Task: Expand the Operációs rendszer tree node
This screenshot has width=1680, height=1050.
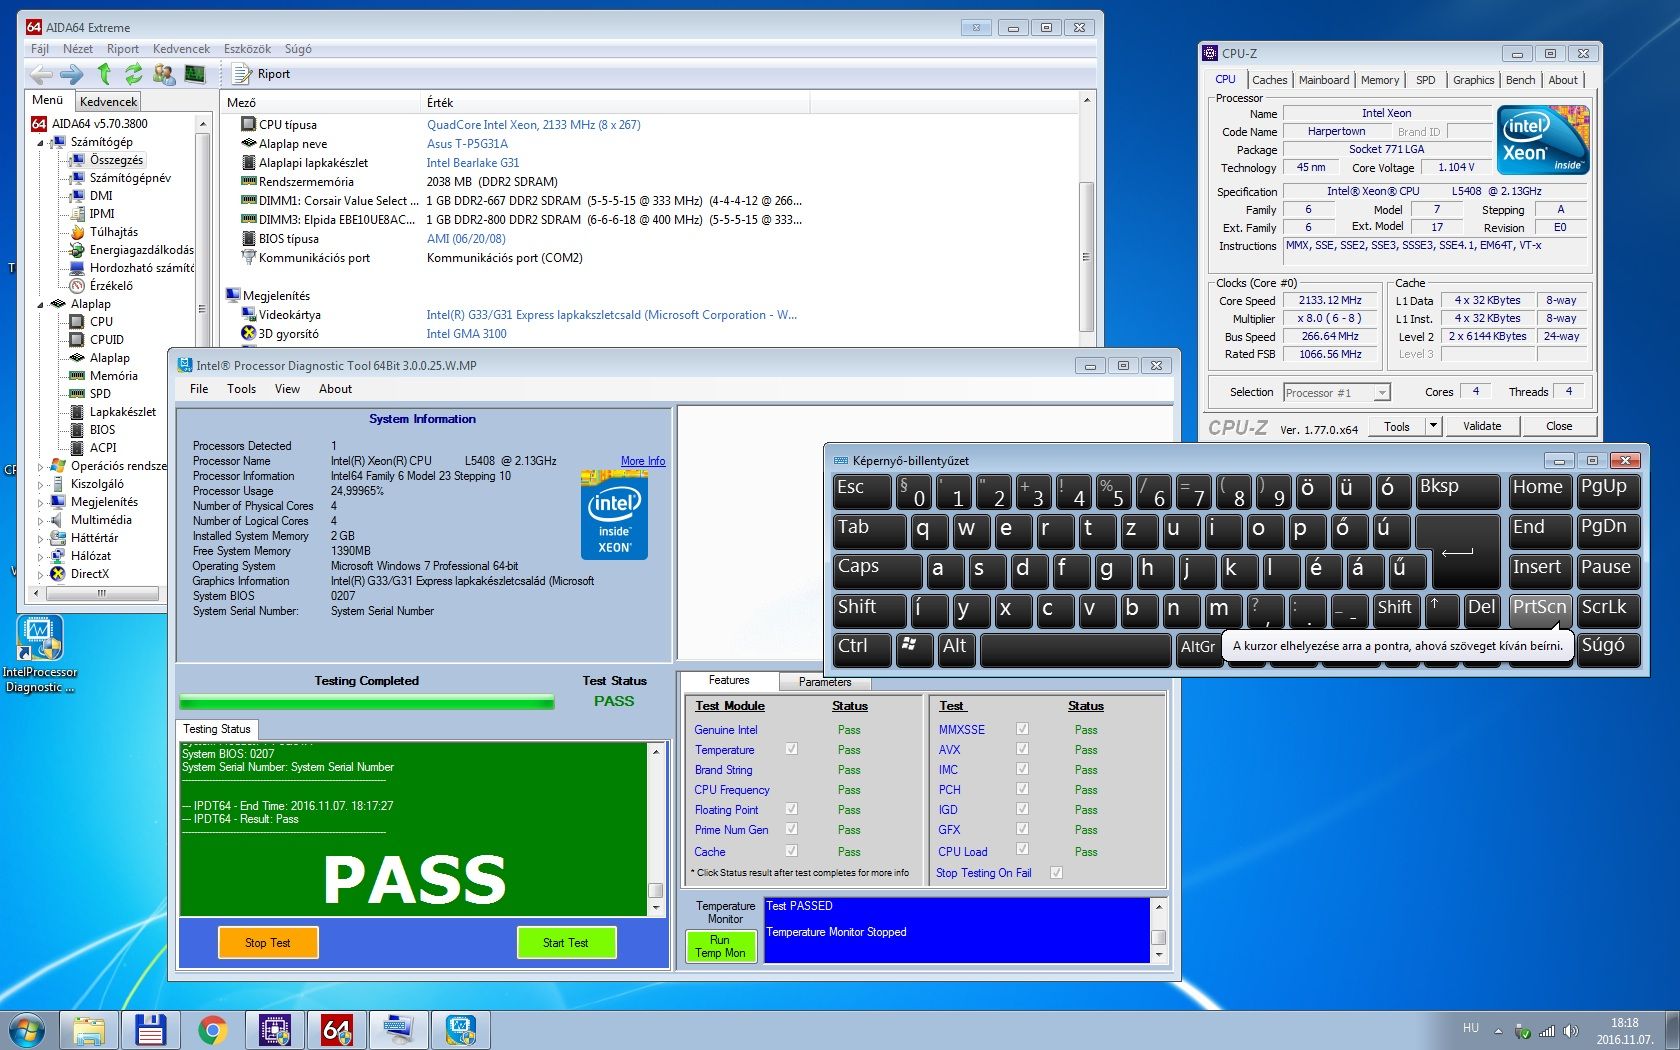Action: click(41, 466)
